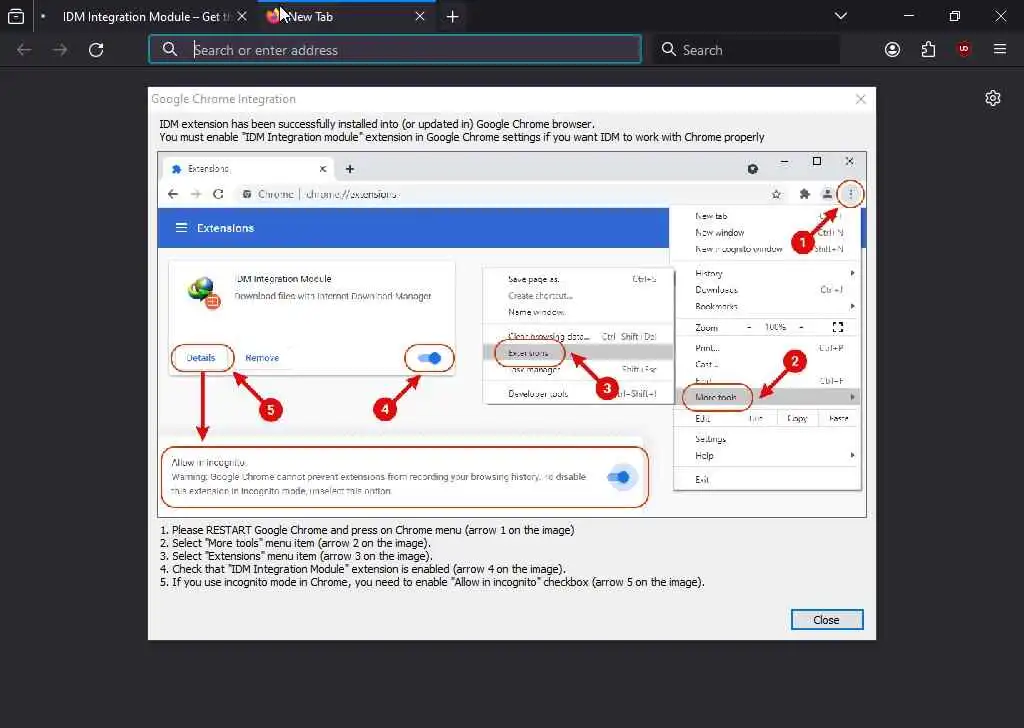Open Firefox View from the tab strip

16,16
